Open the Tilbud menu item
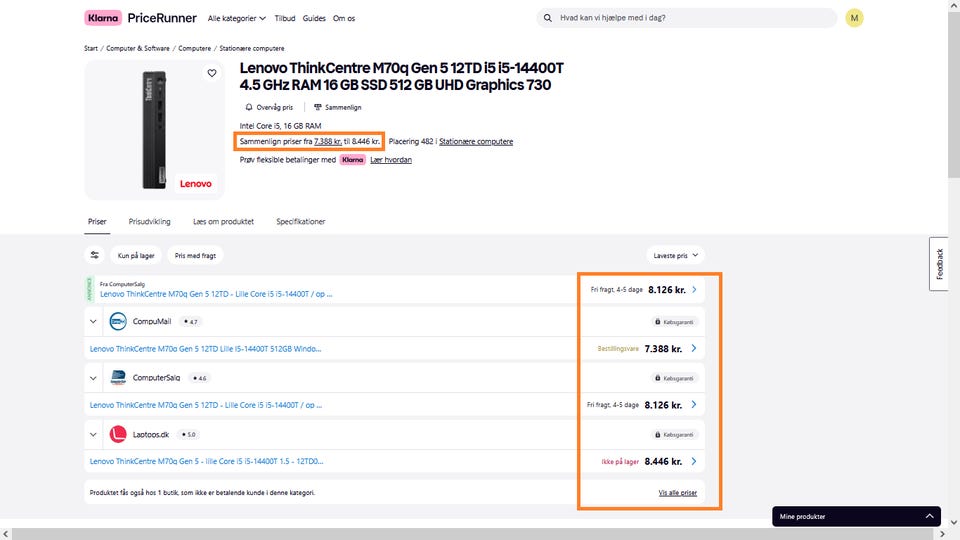Viewport: 960px width, 540px height. 285,18
